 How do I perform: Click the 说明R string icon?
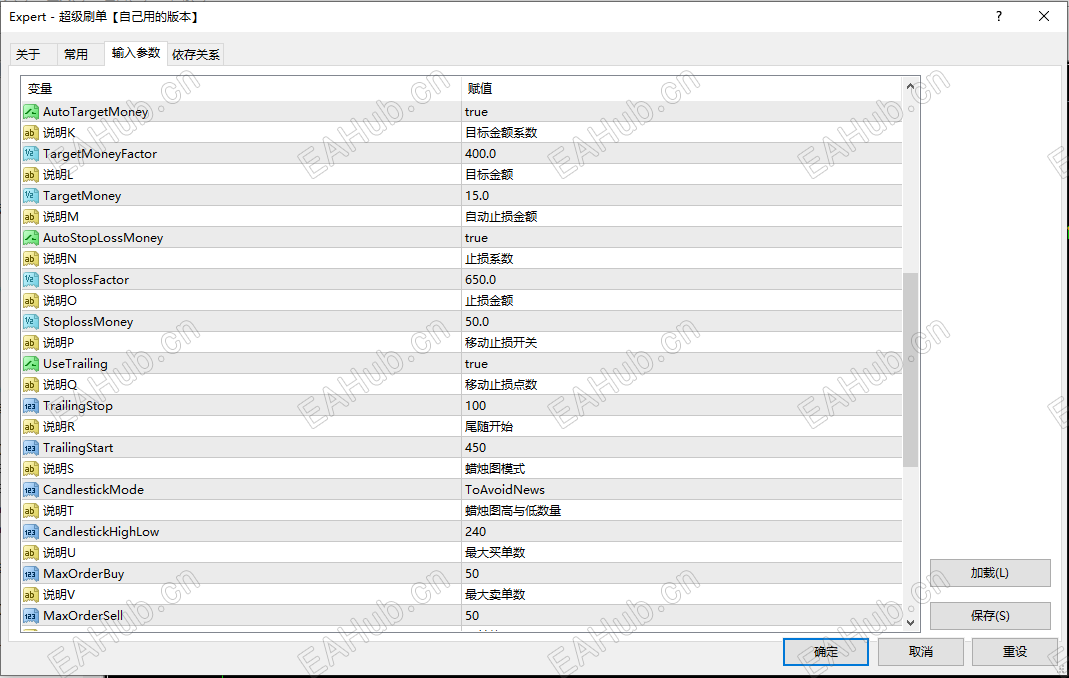(x=31, y=427)
